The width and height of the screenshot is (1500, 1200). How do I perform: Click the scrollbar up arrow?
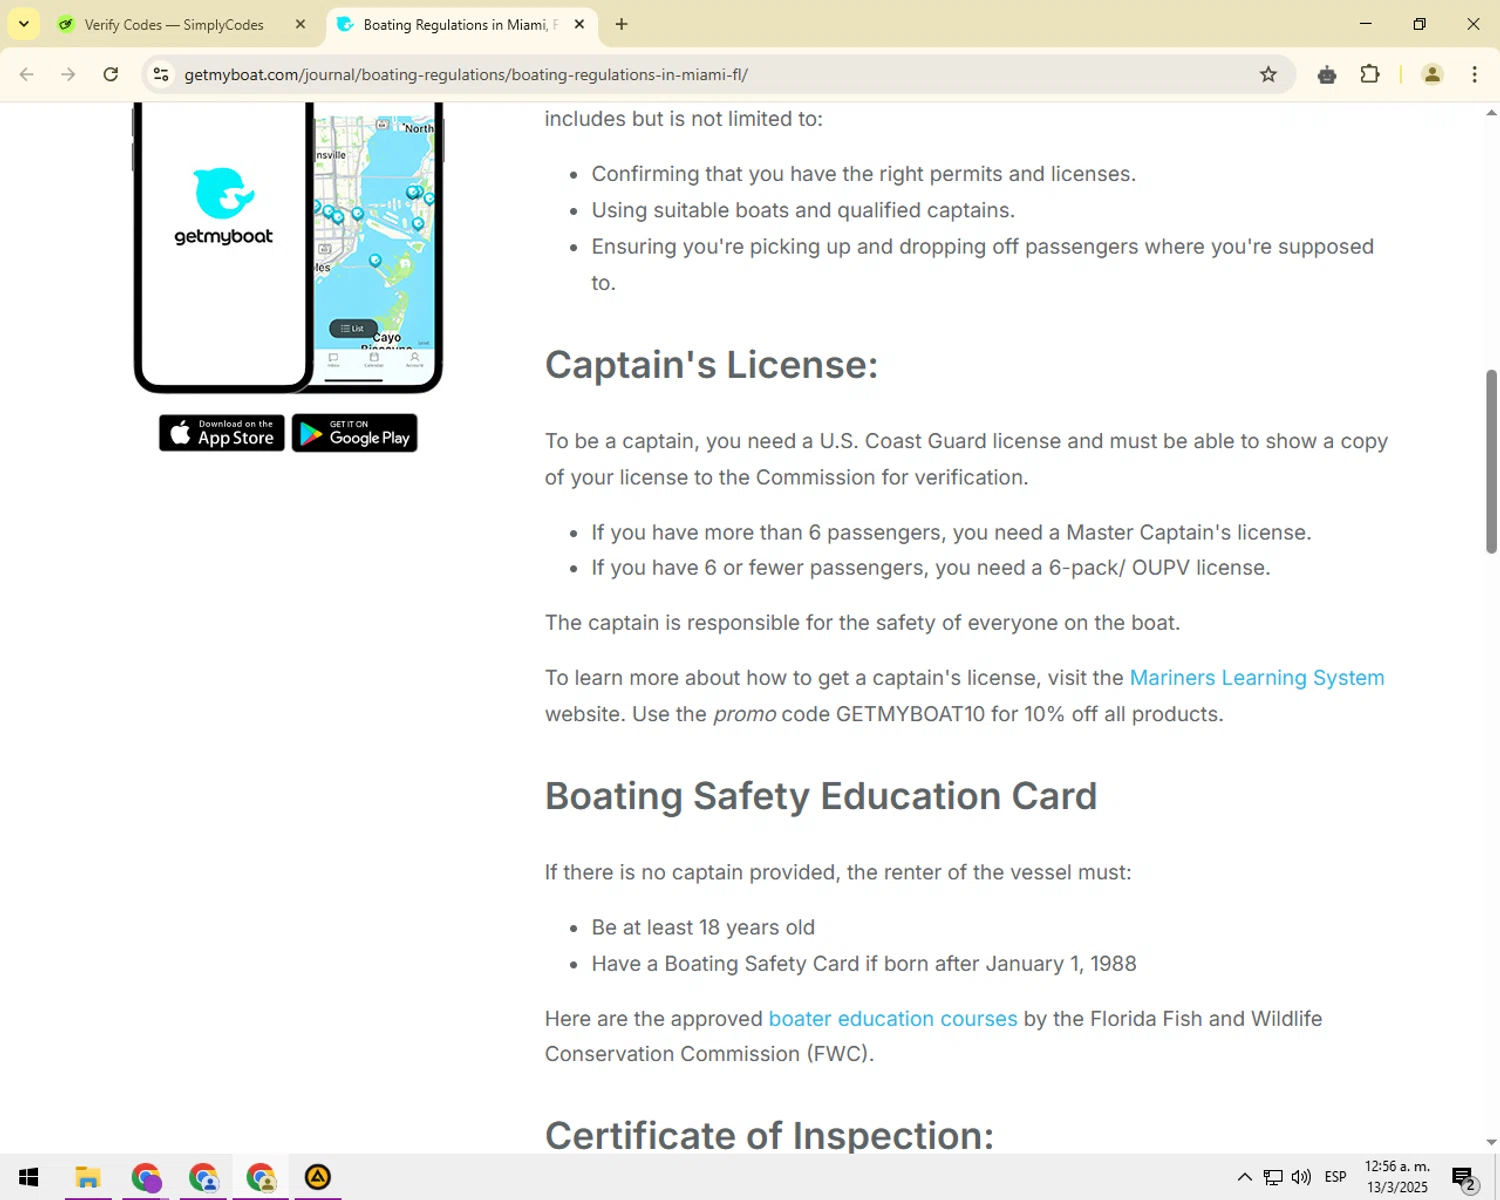tap(1491, 113)
